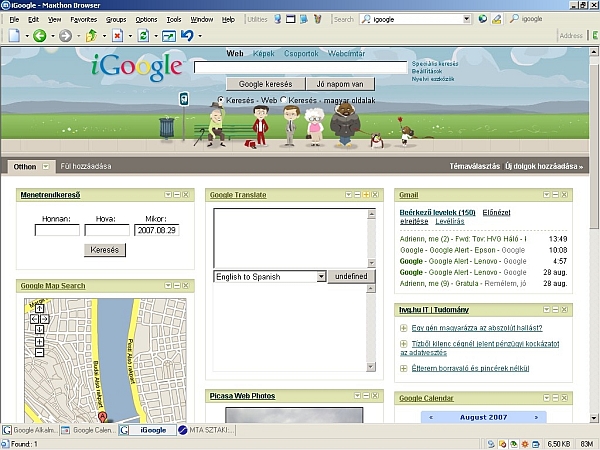Minimize the Google Map Search gadget
Screen dimensions: 600x450
pyautogui.click(x=177, y=285)
